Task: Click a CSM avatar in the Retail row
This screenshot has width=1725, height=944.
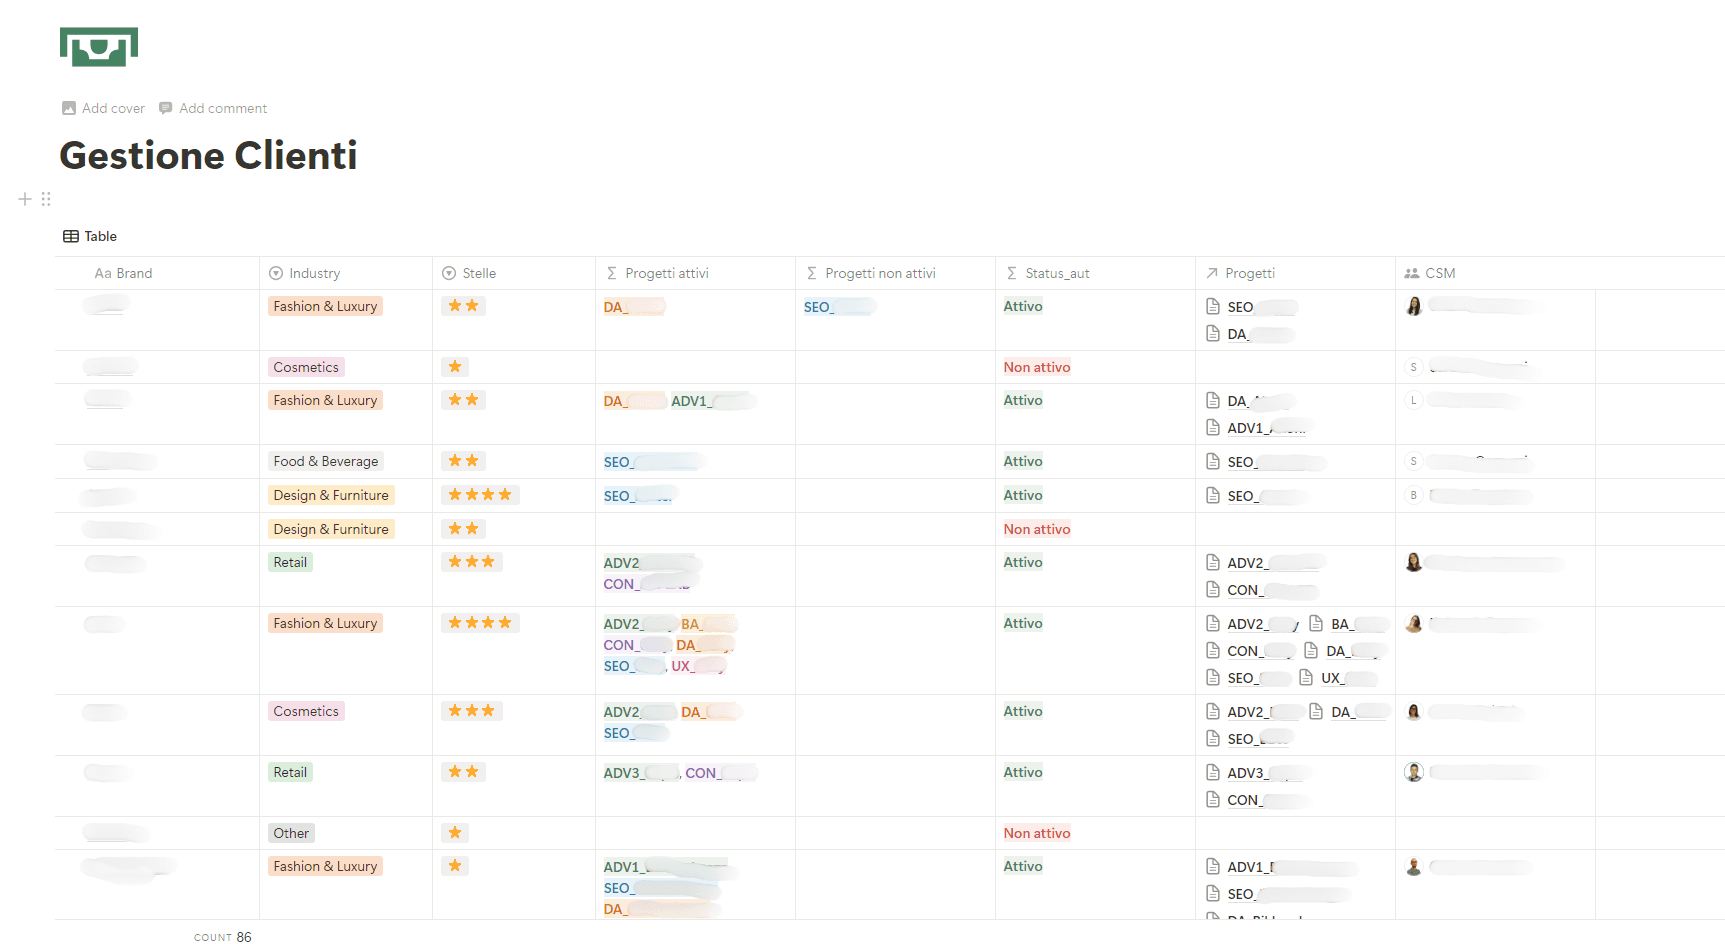Action: click(1413, 562)
